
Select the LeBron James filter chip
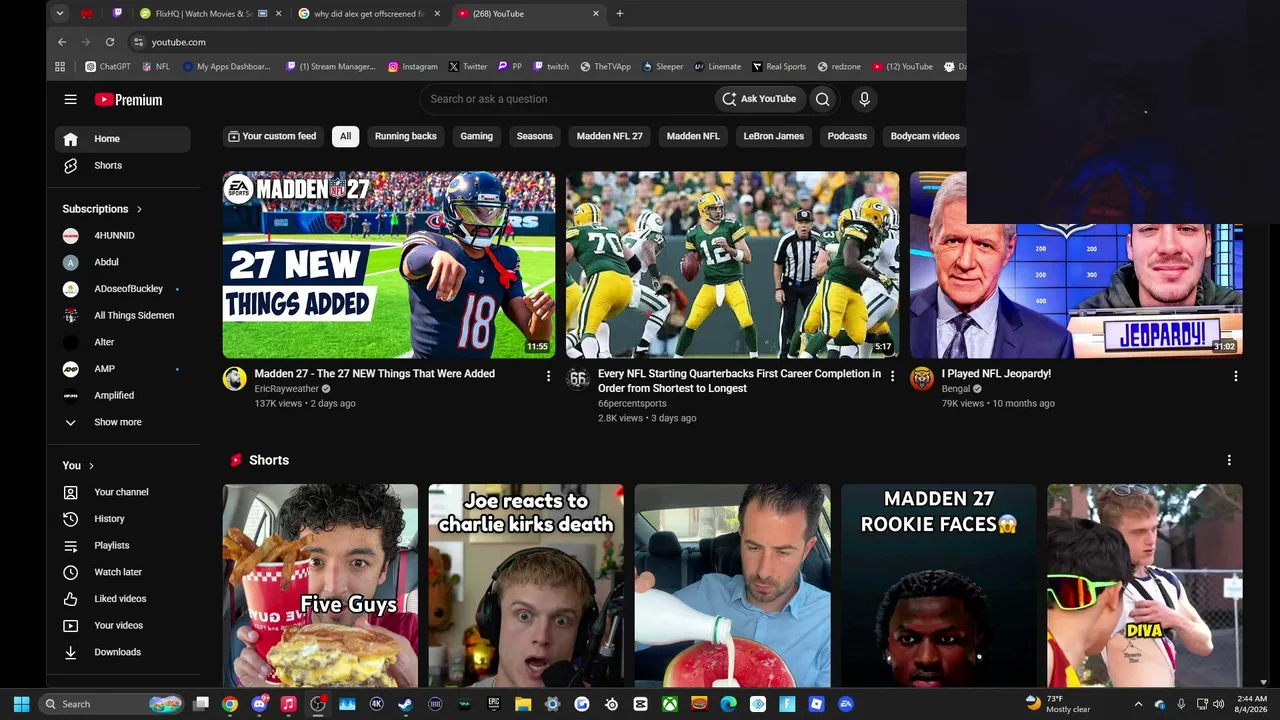[x=773, y=136]
